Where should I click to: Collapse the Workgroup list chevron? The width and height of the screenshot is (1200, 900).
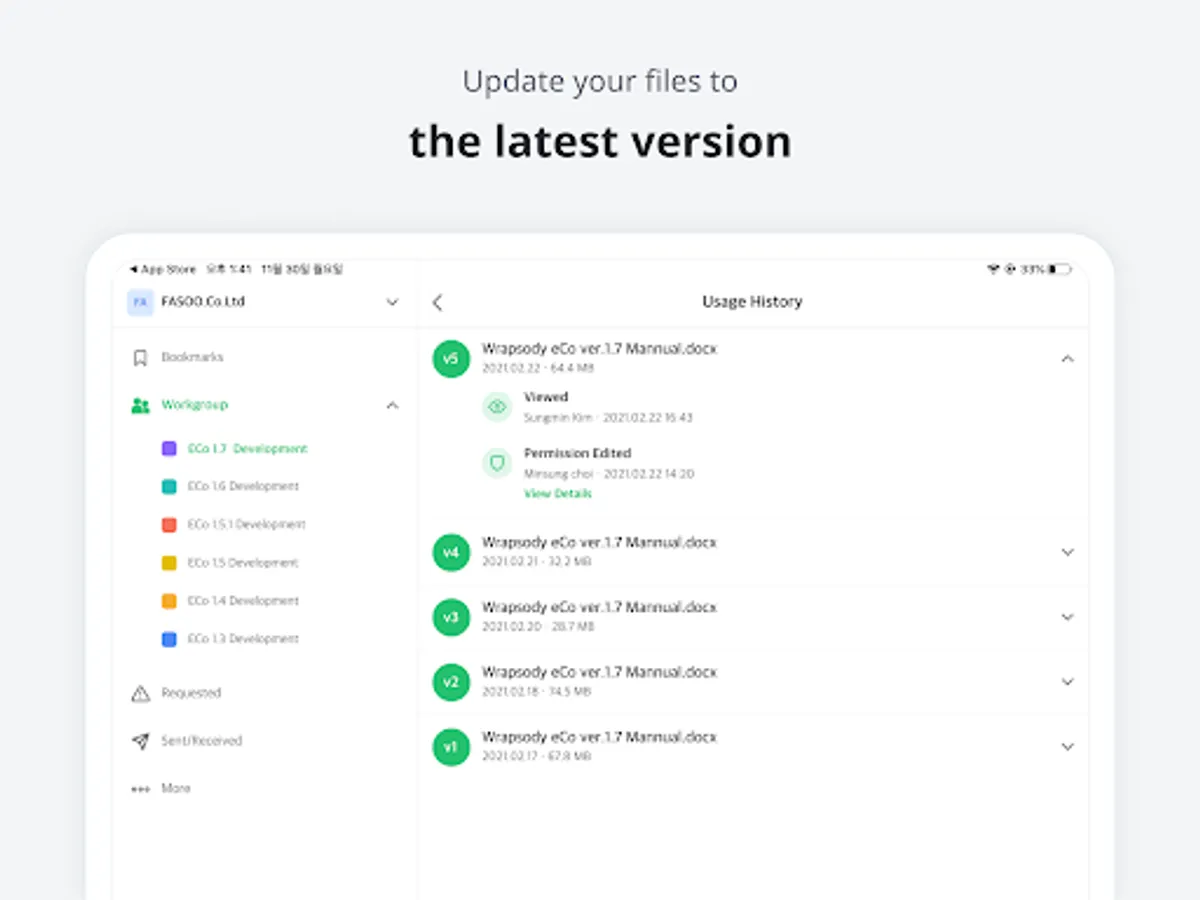pyautogui.click(x=392, y=405)
